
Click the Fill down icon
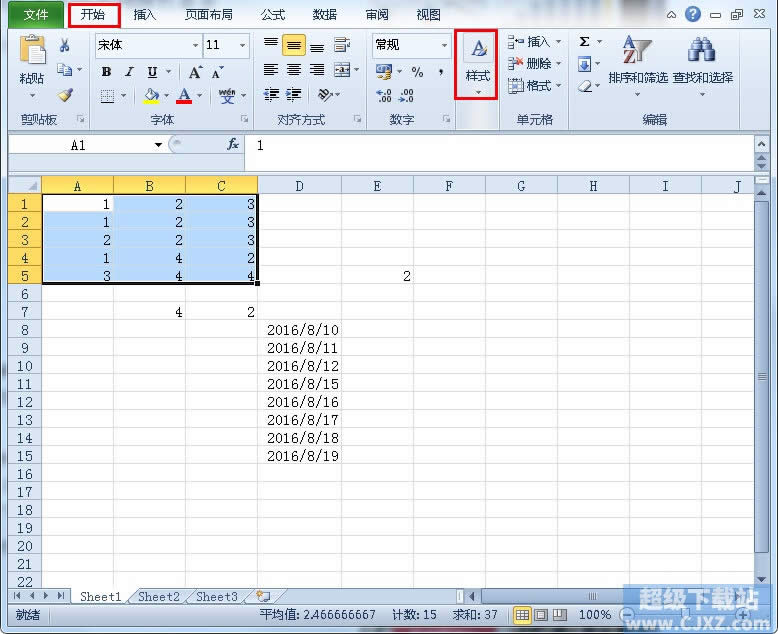[x=584, y=64]
